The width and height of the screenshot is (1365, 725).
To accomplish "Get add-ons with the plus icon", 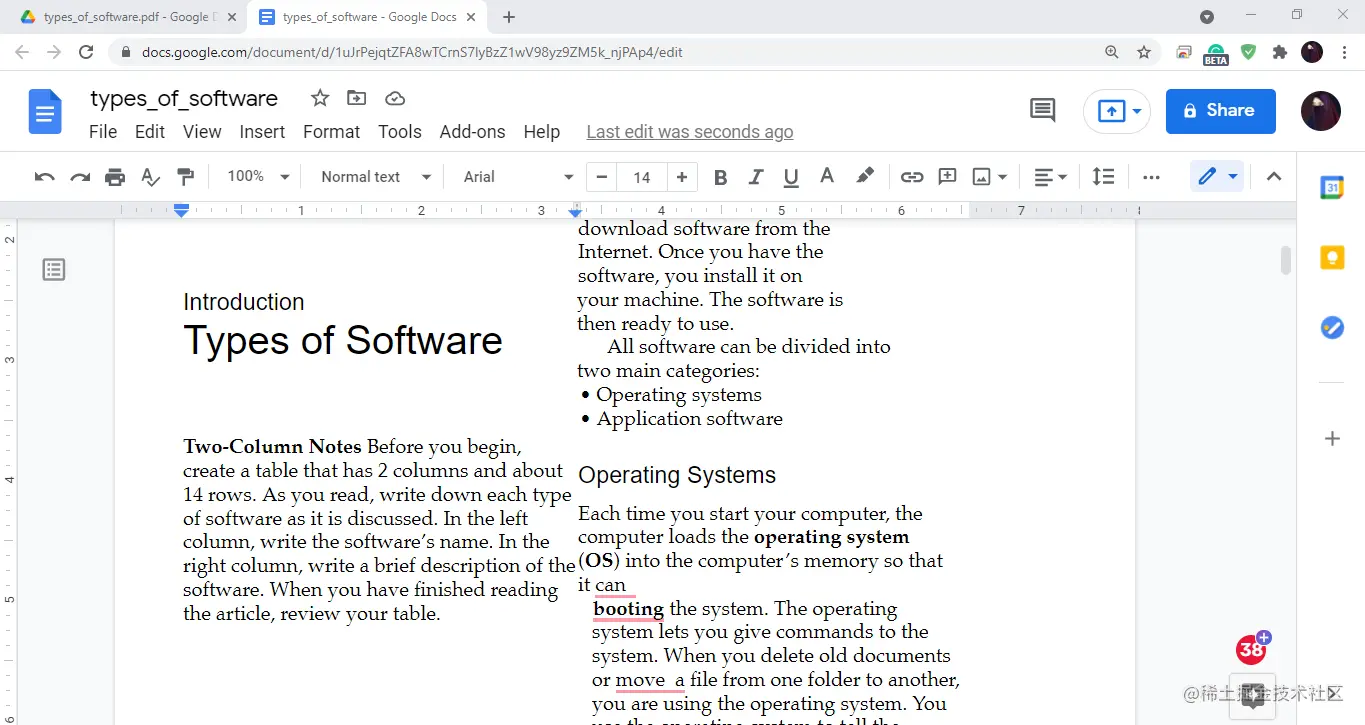I will coord(1332,439).
